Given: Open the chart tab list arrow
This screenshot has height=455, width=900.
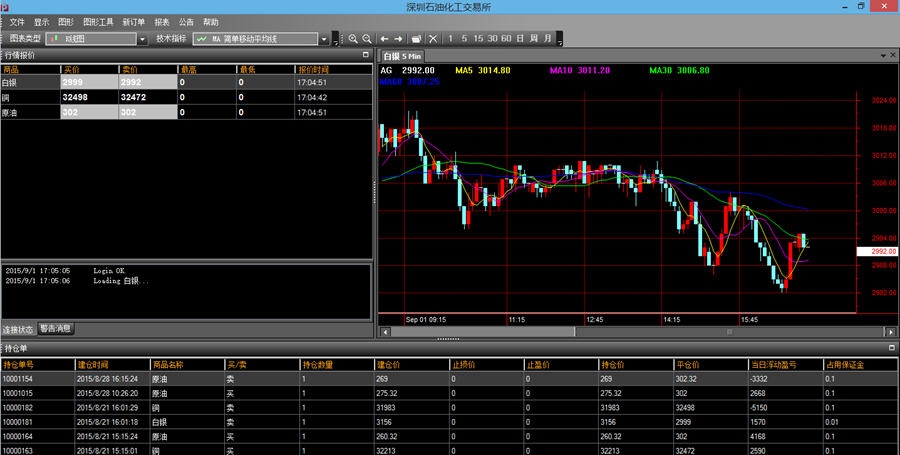Looking at the screenshot, I should point(881,56).
